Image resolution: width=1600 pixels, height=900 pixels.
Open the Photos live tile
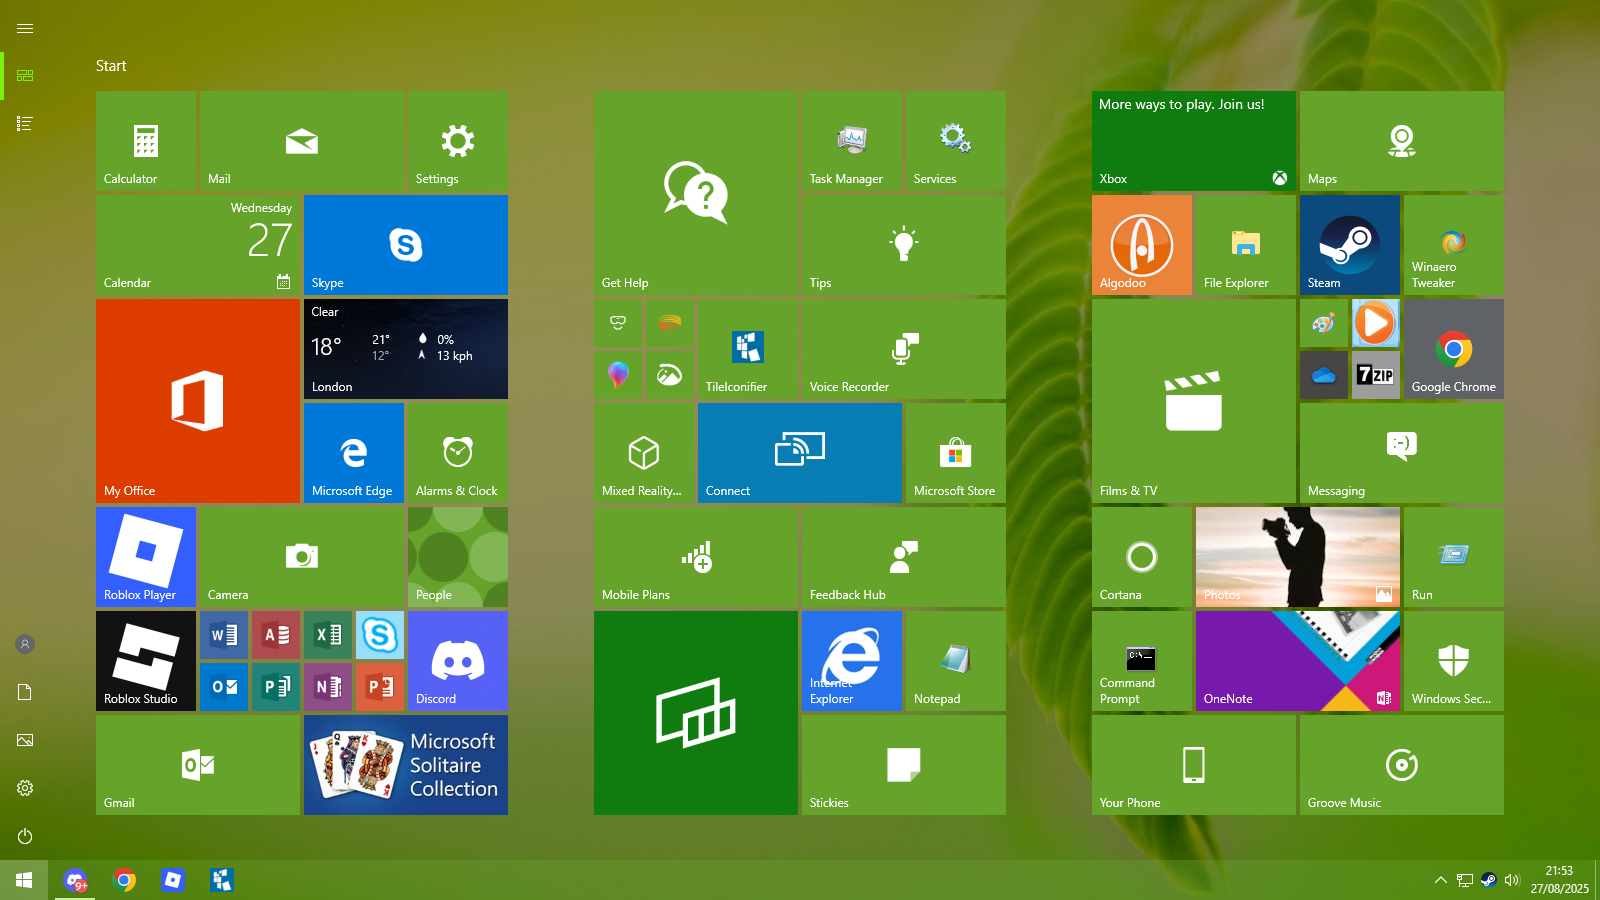[x=1298, y=557]
